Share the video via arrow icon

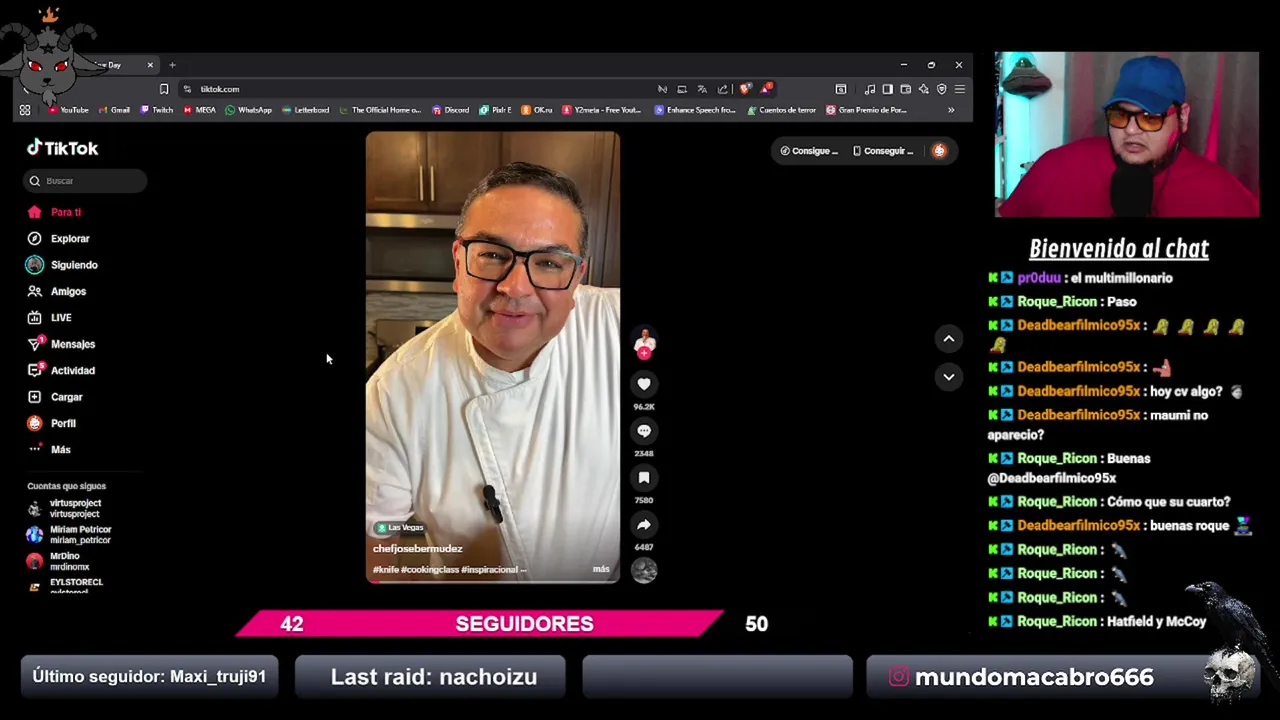click(644, 525)
